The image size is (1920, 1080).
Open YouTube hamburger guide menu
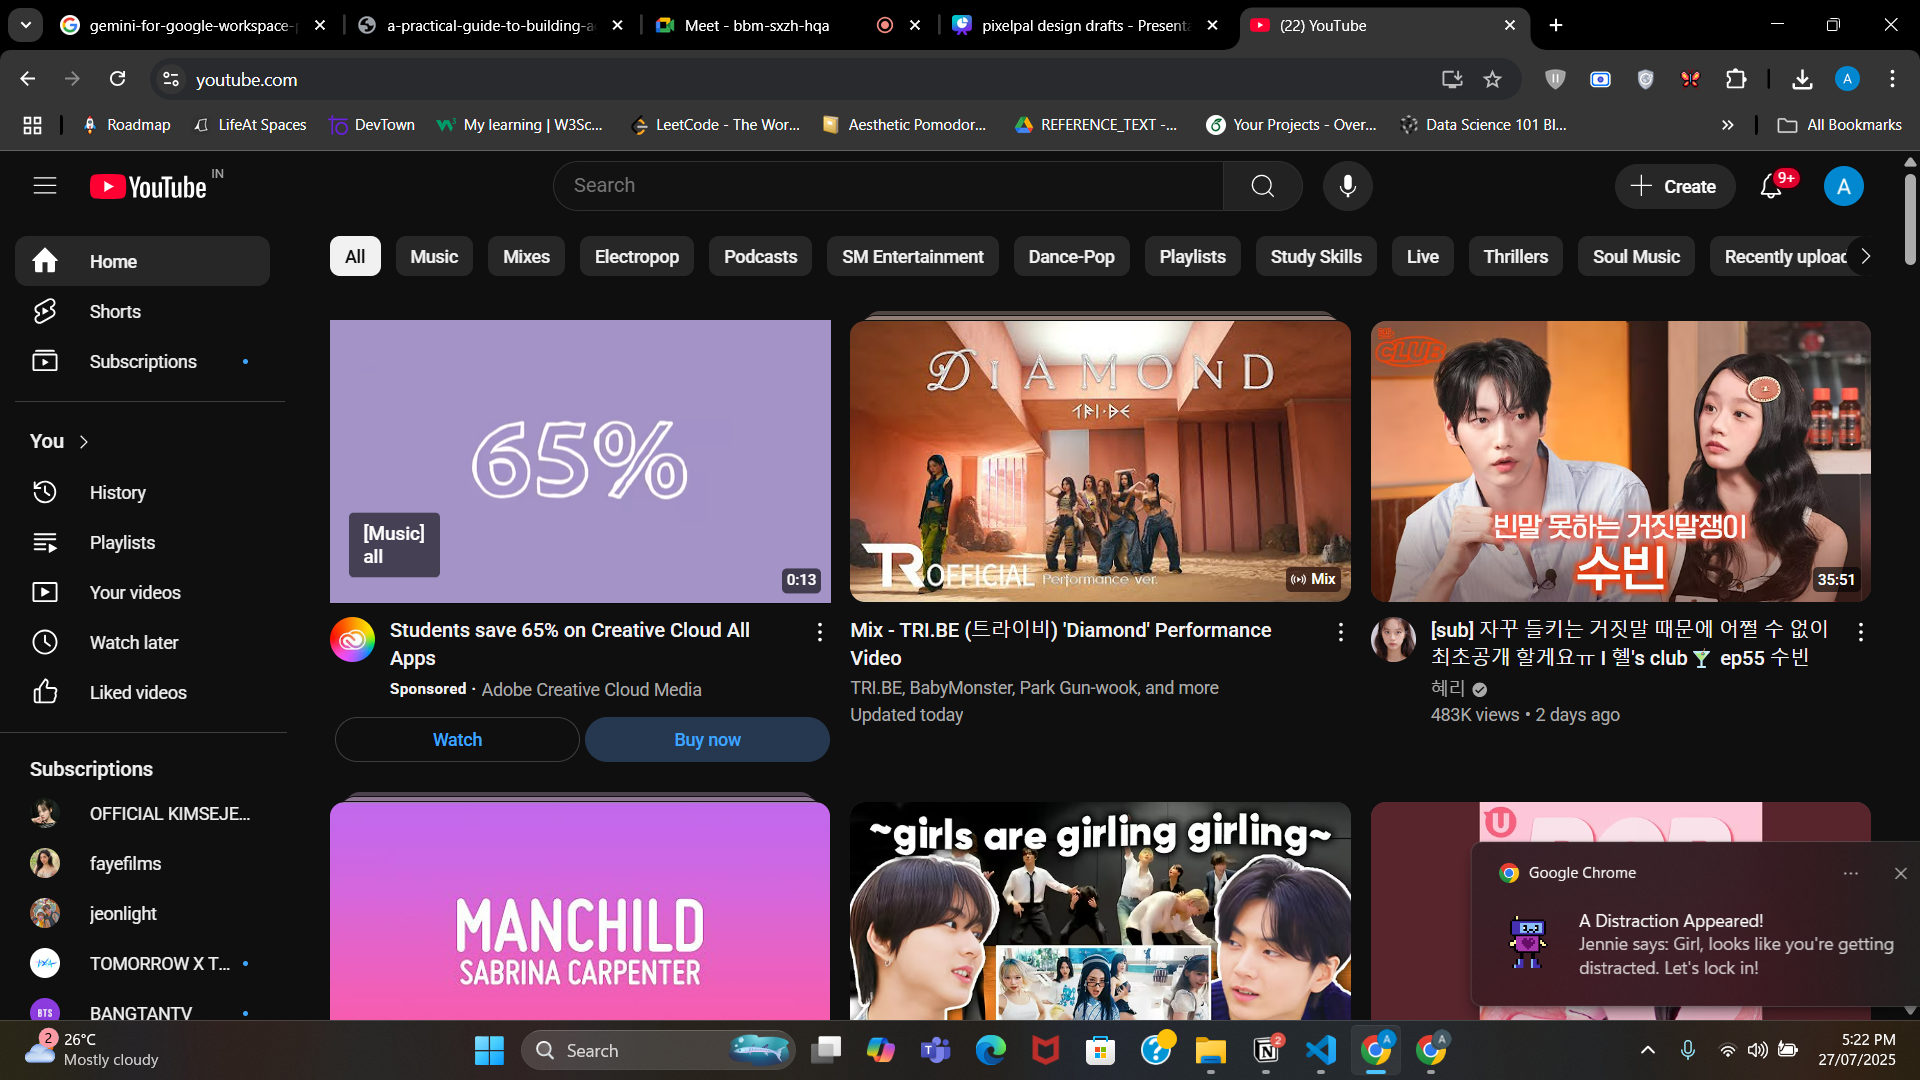click(x=45, y=186)
